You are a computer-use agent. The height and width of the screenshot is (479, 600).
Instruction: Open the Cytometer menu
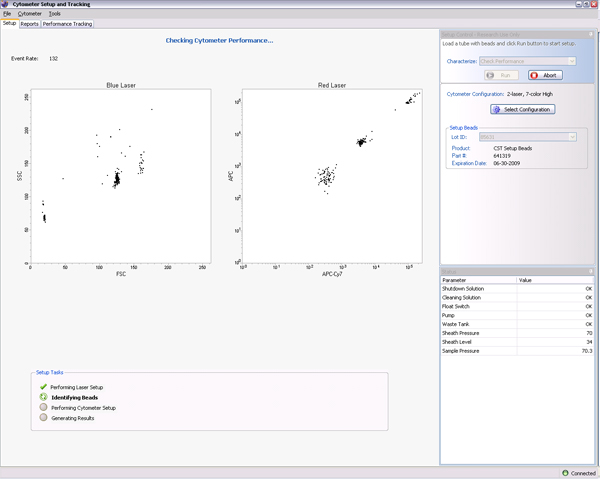click(x=29, y=14)
